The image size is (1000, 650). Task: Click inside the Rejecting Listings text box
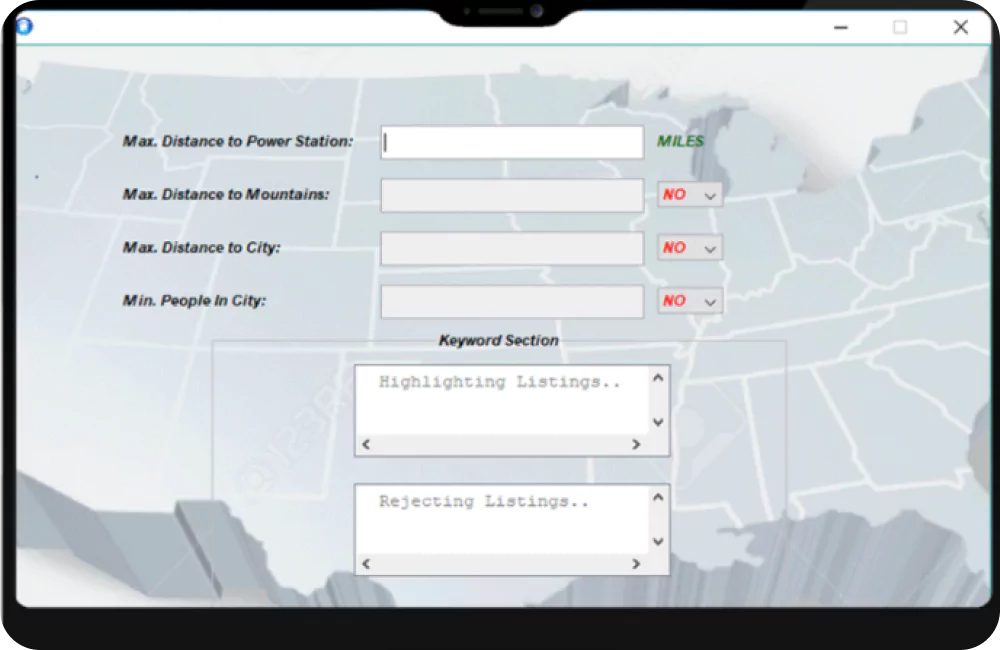(x=502, y=519)
